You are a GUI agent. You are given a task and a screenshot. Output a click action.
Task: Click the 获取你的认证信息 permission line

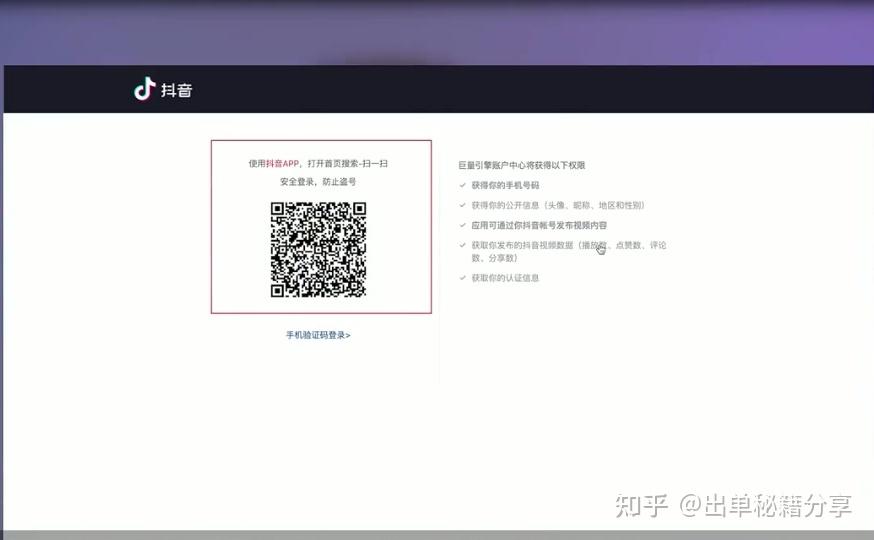(506, 278)
